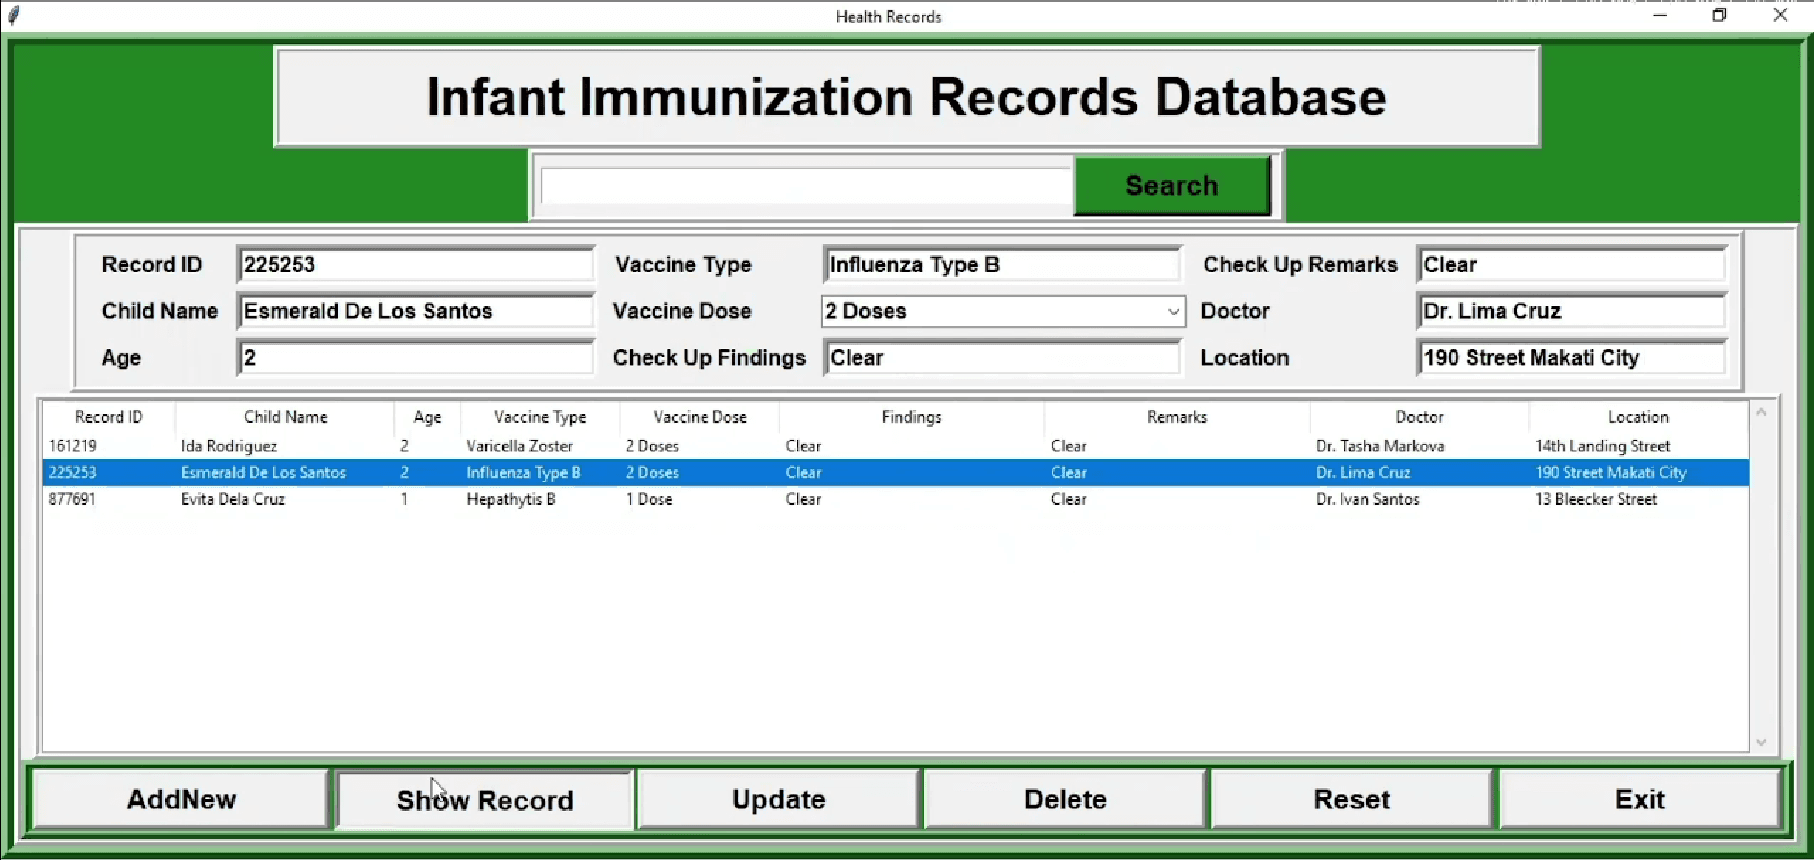
Task: Click the Record ID input field
Action: point(415,265)
